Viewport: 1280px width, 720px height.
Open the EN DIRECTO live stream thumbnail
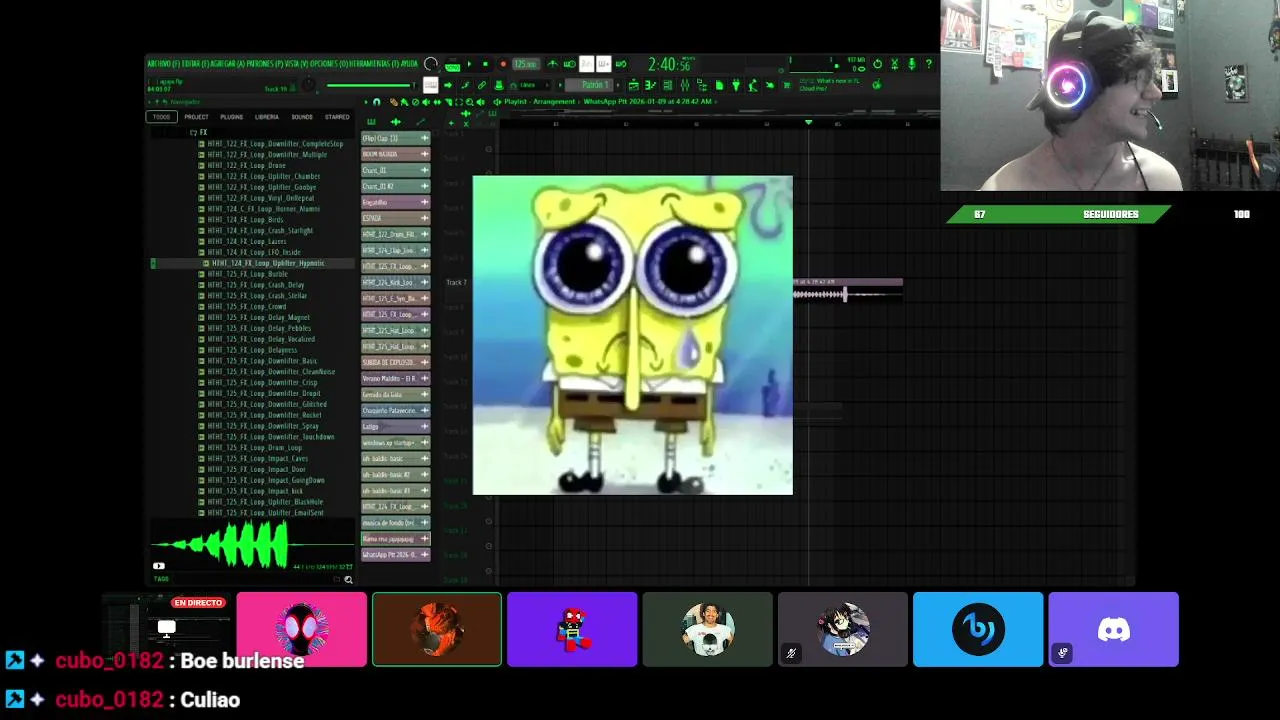click(166, 629)
